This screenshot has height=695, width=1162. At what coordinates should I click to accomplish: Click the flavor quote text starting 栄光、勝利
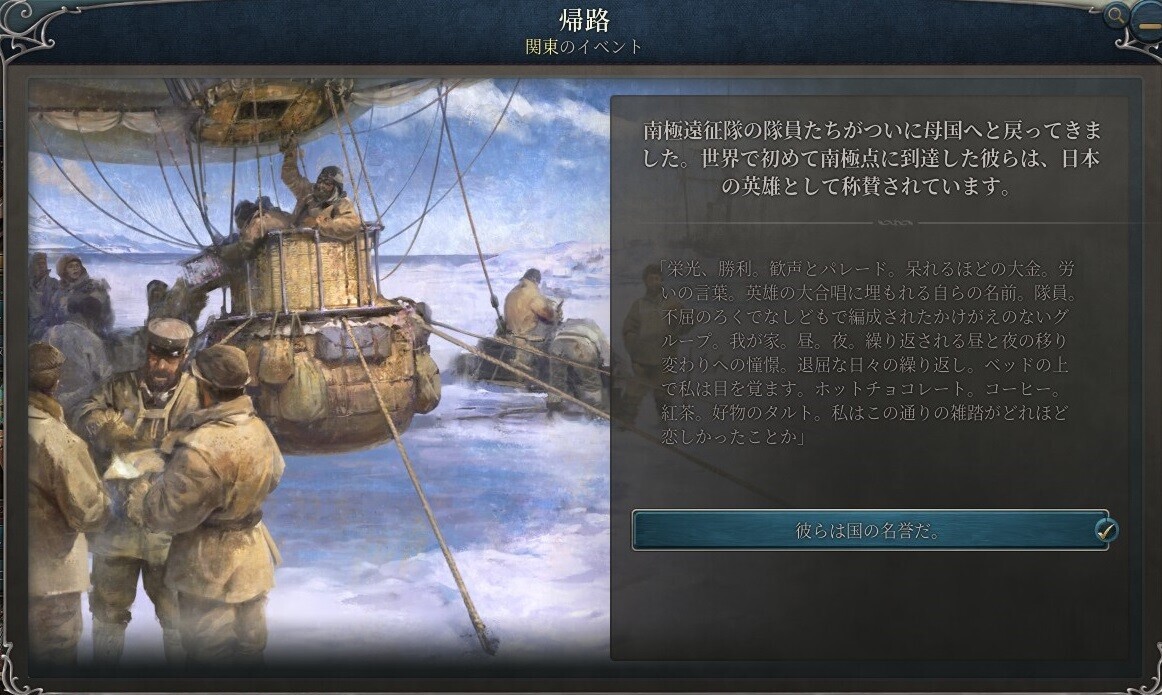click(867, 352)
